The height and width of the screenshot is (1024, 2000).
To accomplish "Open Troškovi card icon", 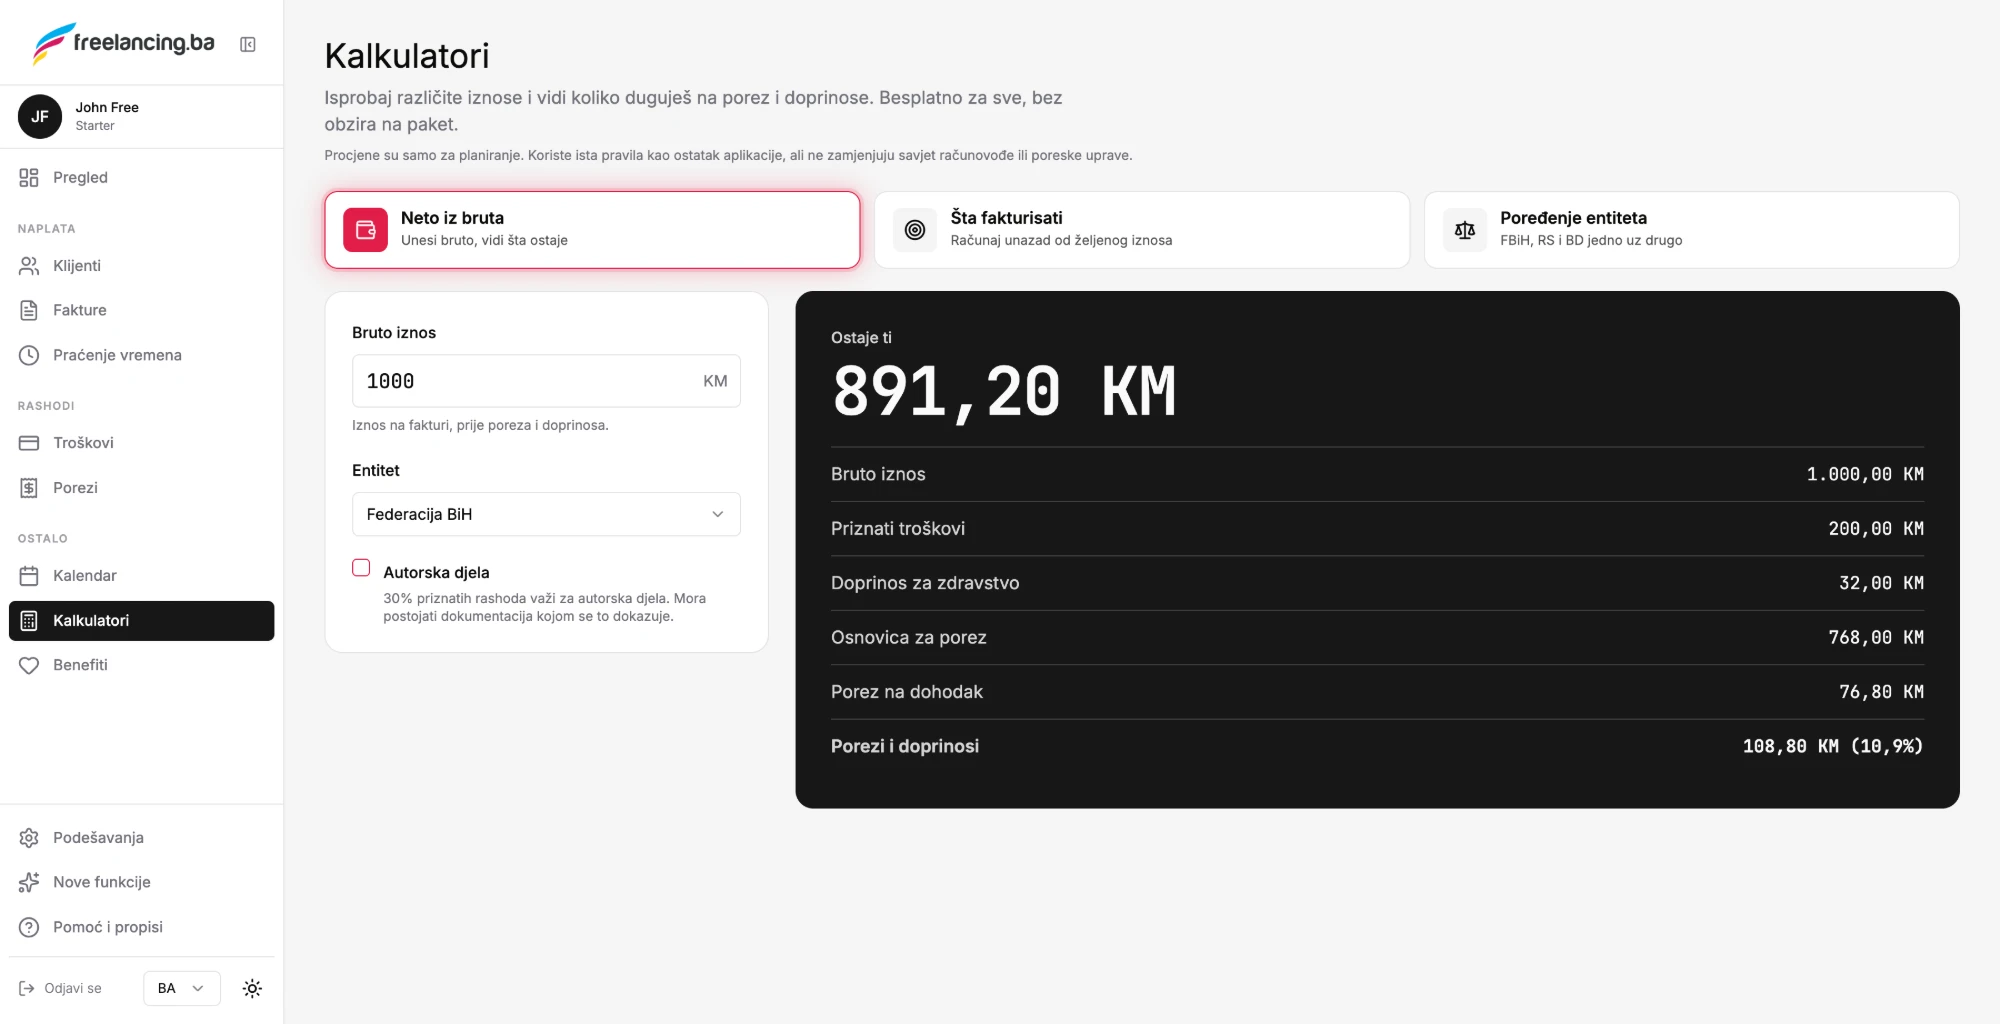I will pos(29,443).
